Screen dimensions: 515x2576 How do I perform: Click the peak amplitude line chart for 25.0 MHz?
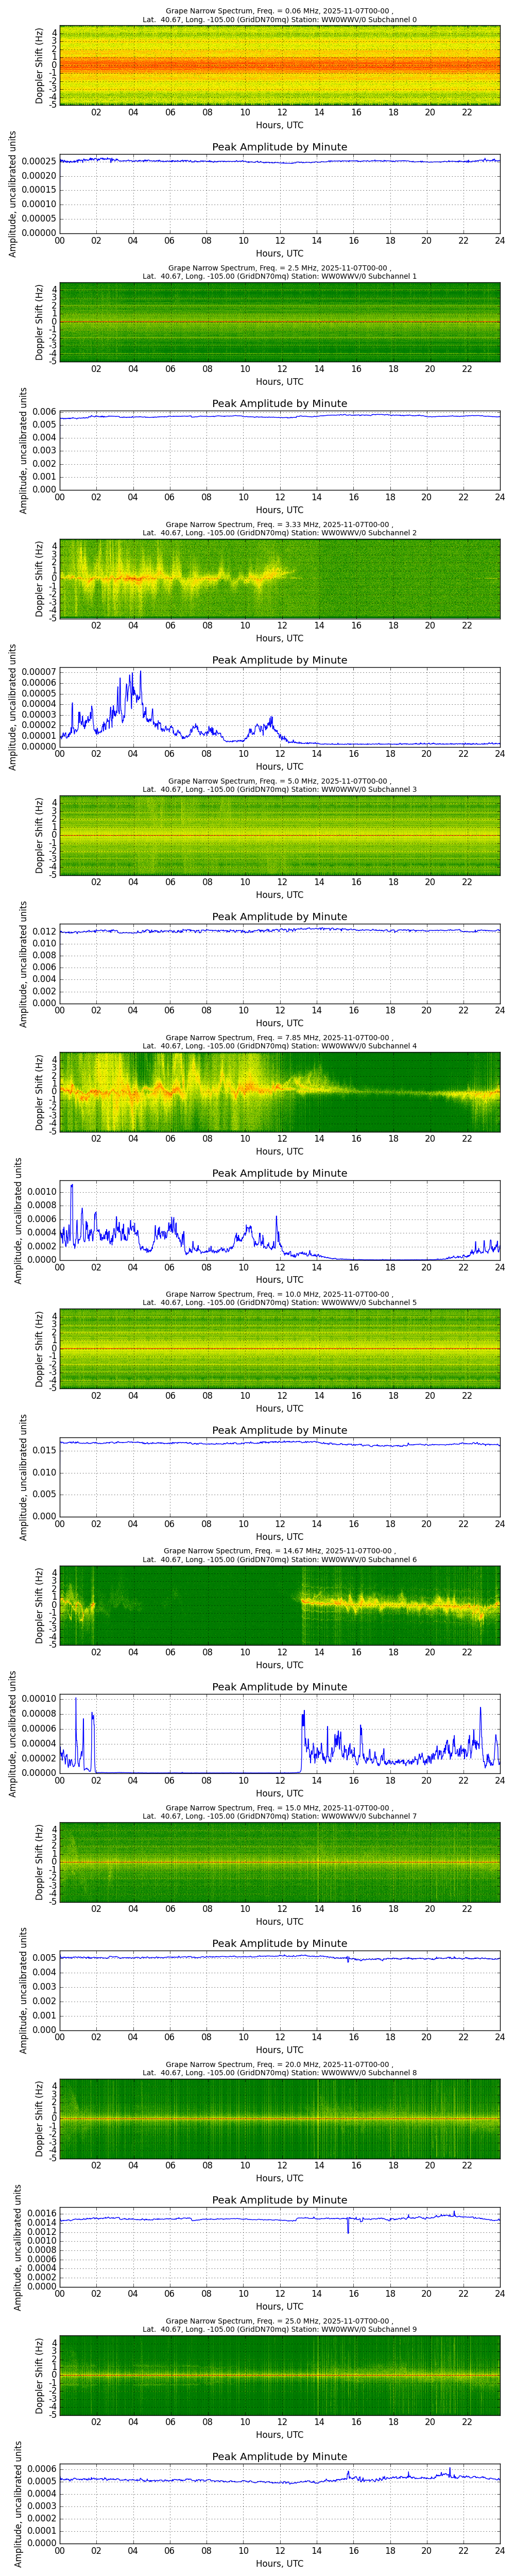click(x=279, y=2504)
